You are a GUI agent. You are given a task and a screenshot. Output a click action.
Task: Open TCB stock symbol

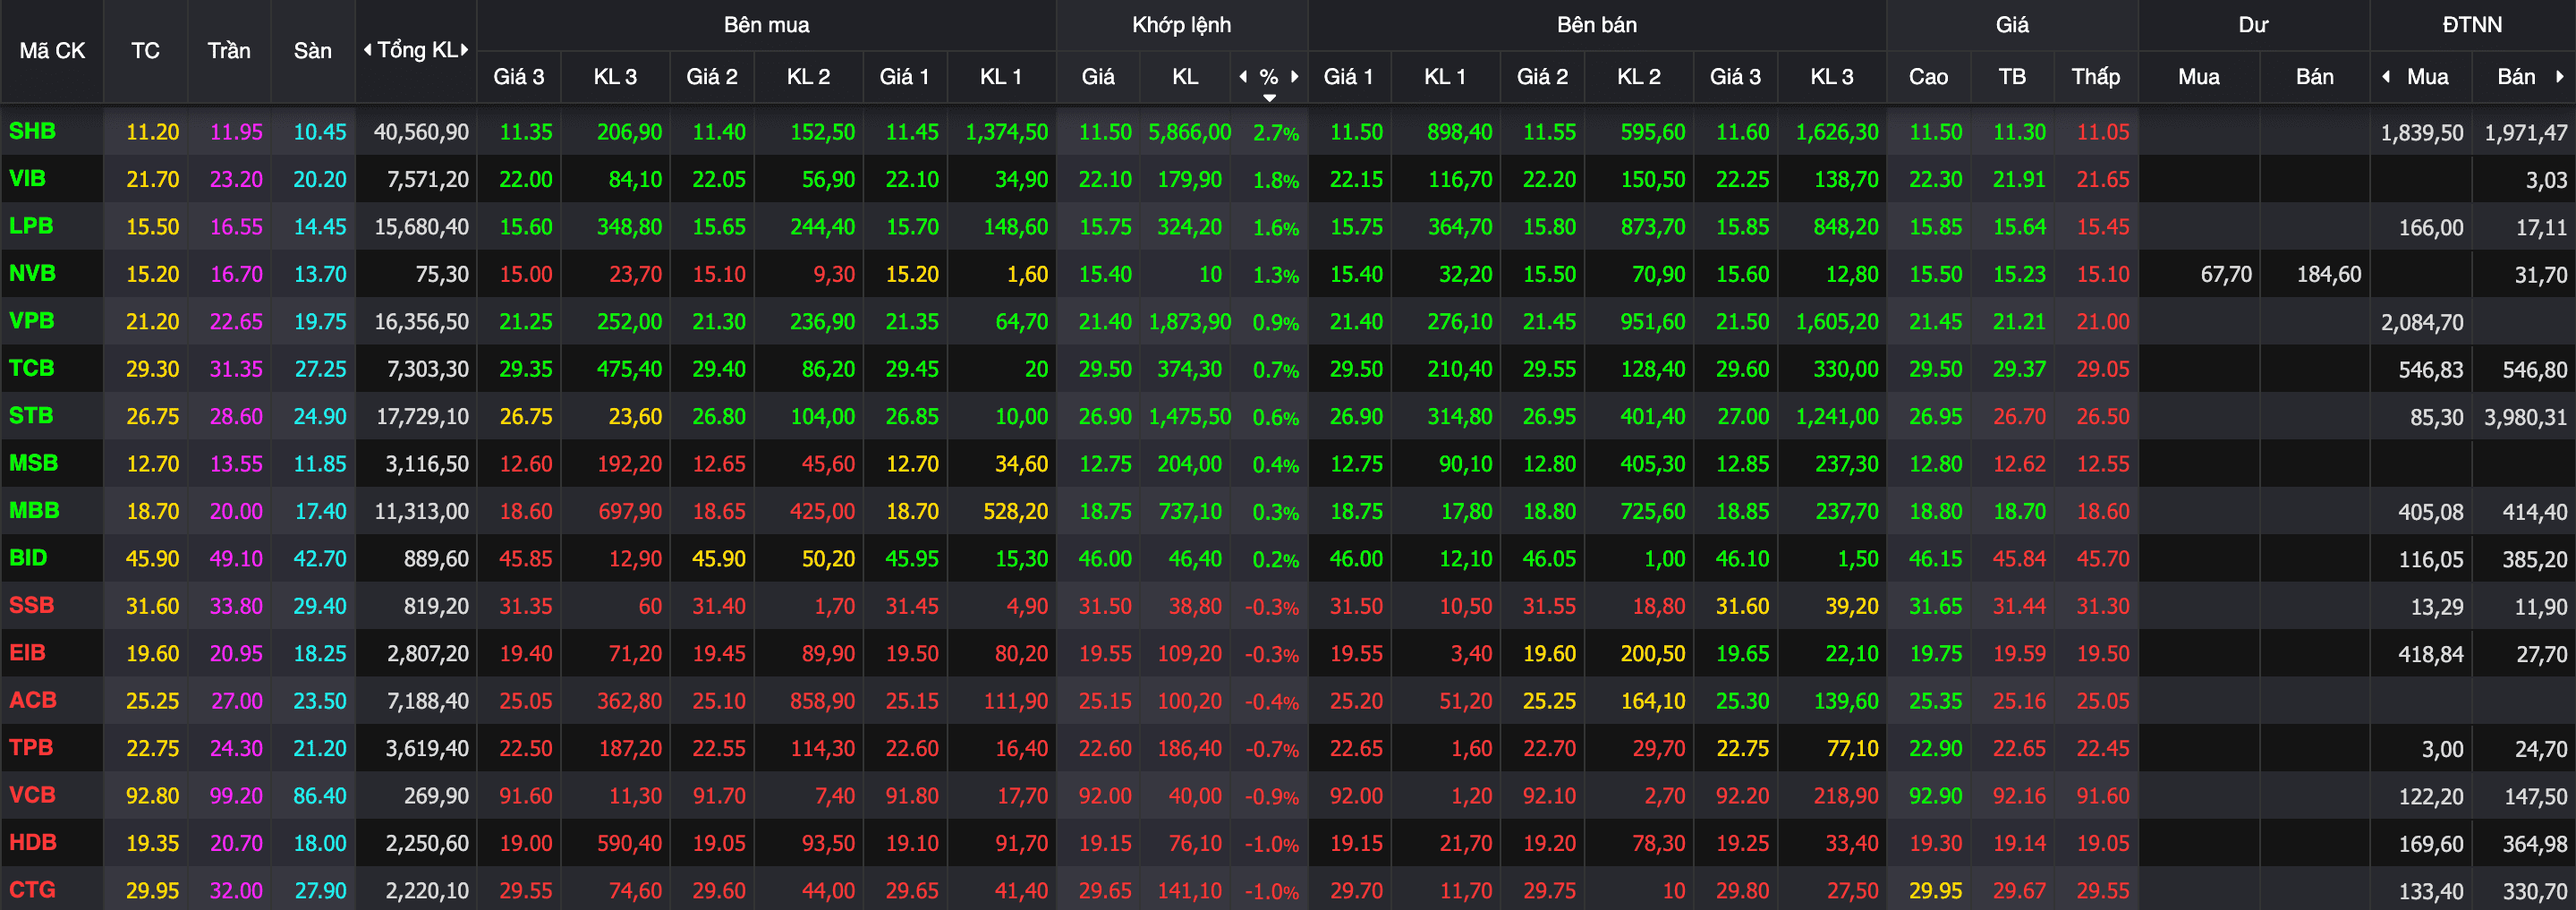[31, 368]
